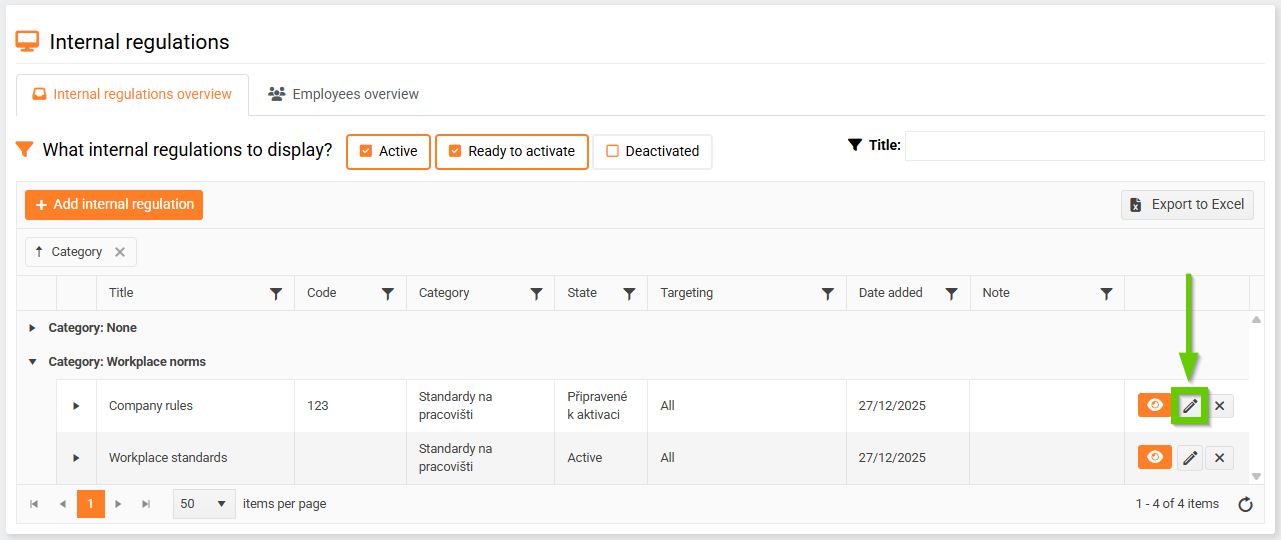Screen dimensions: 1281x540
Task: Remove the Category grouping chip
Action: [120, 252]
